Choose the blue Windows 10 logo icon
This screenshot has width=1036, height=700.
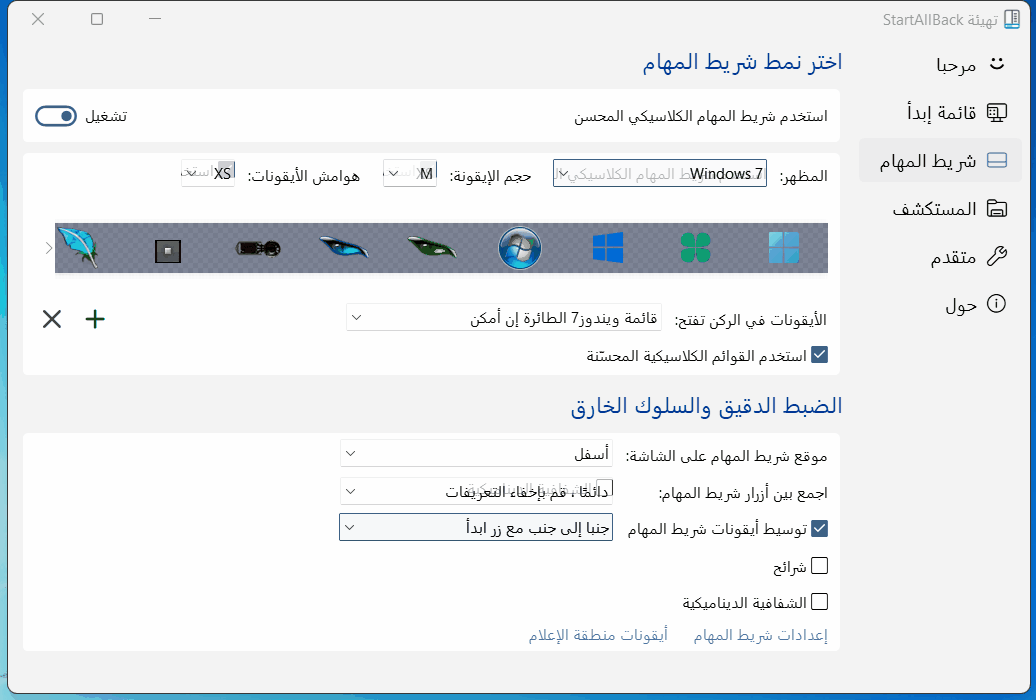tap(608, 247)
